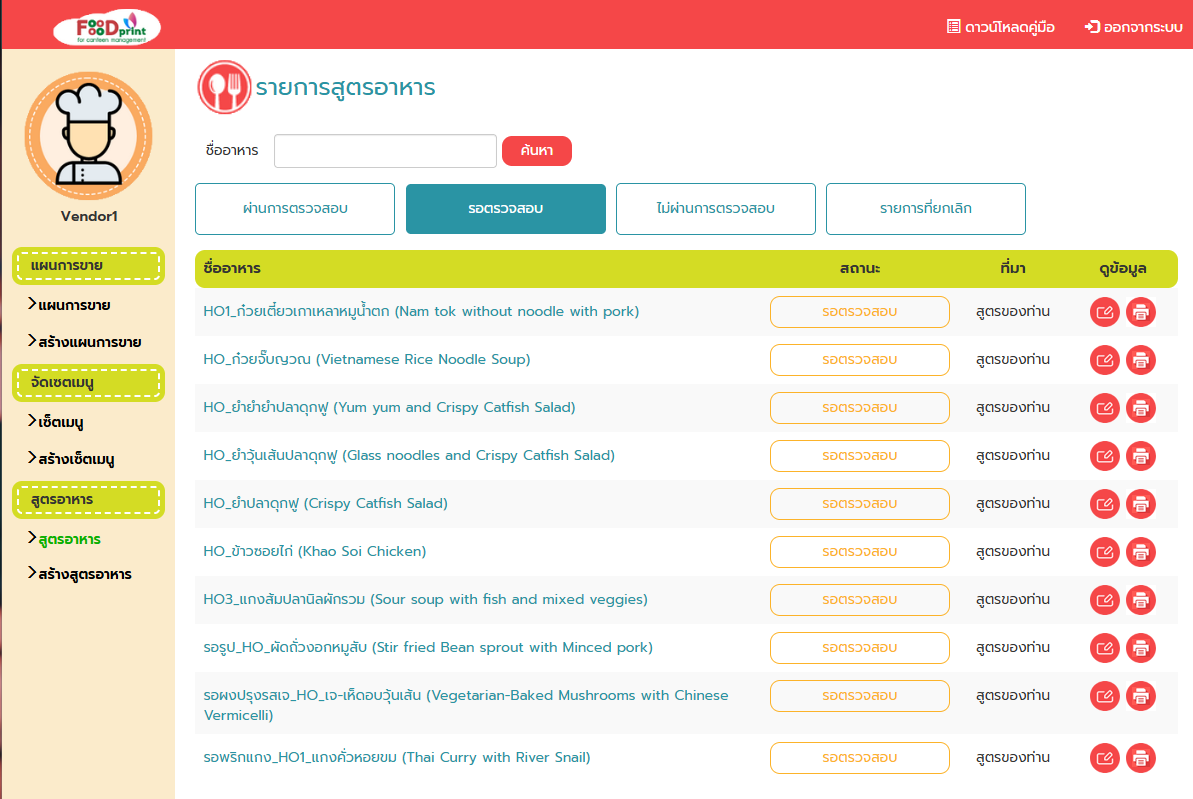Screen dimensions: 1193x799
Task: Print the Vietnamese Rice Noodle Soup recipe
Action: coord(1141,360)
